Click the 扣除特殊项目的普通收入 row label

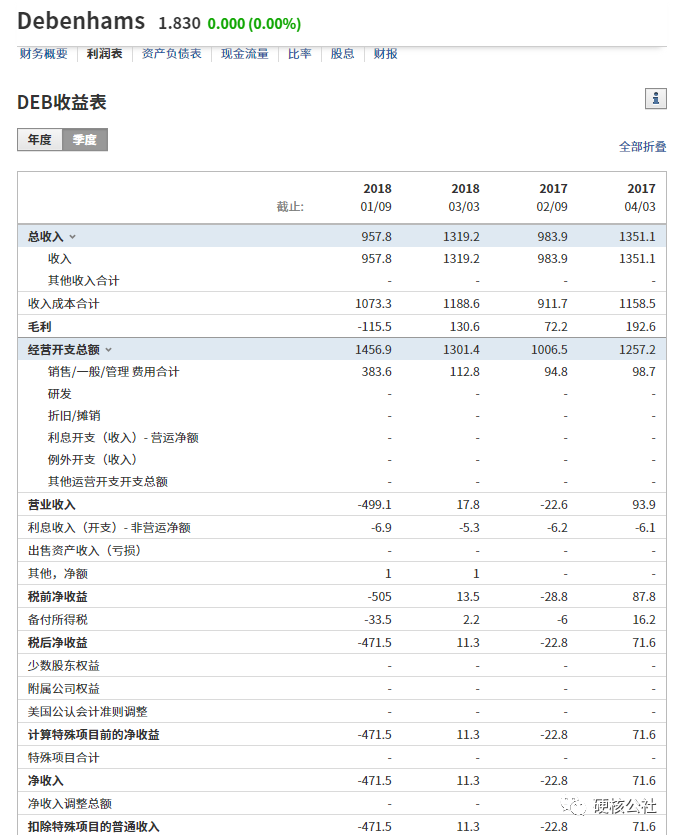pyautogui.click(x=94, y=826)
